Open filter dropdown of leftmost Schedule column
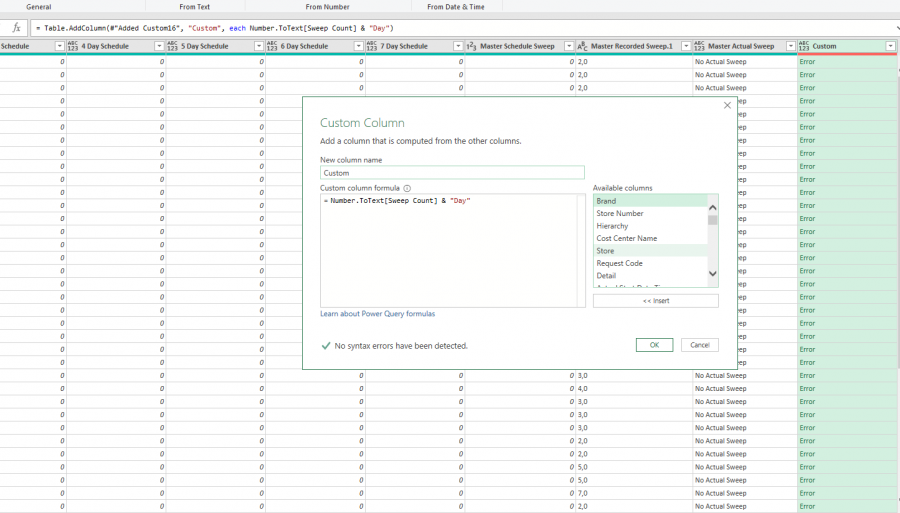This screenshot has width=900, height=513. pyautogui.click(x=59, y=46)
